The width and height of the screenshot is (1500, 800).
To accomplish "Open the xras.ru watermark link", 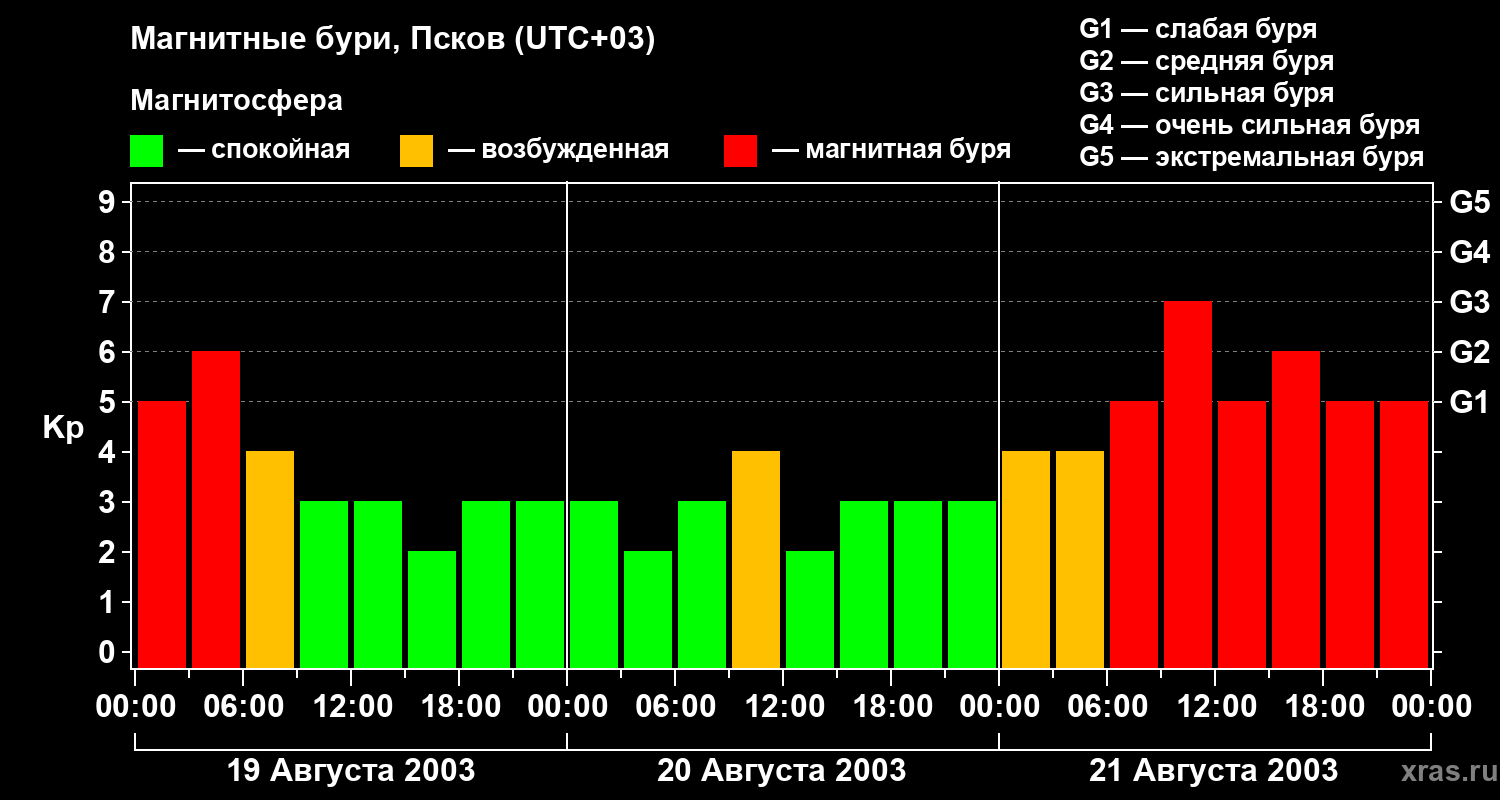I will [x=1444, y=772].
